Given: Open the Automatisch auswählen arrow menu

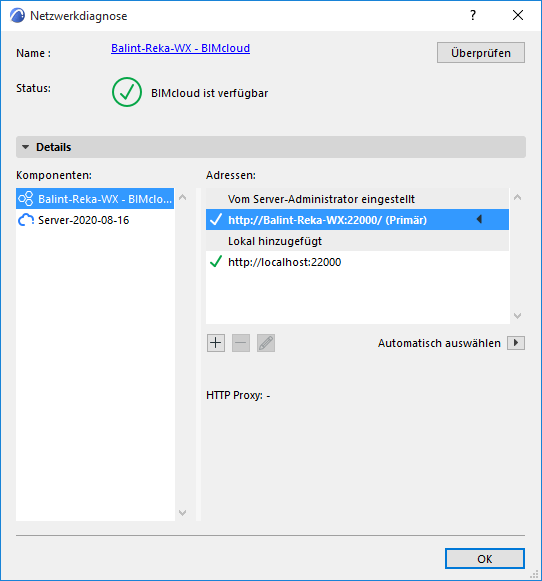Looking at the screenshot, I should 516,343.
